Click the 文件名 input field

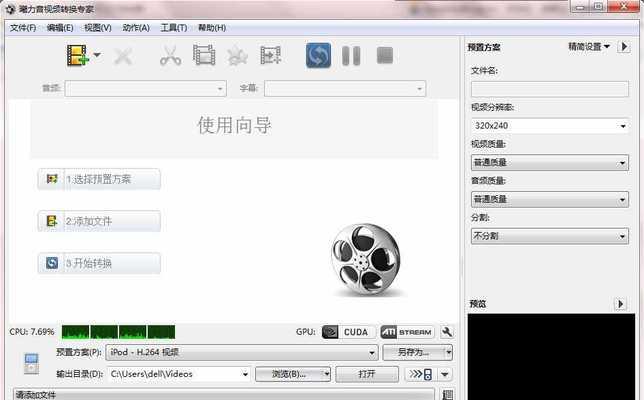coord(550,89)
